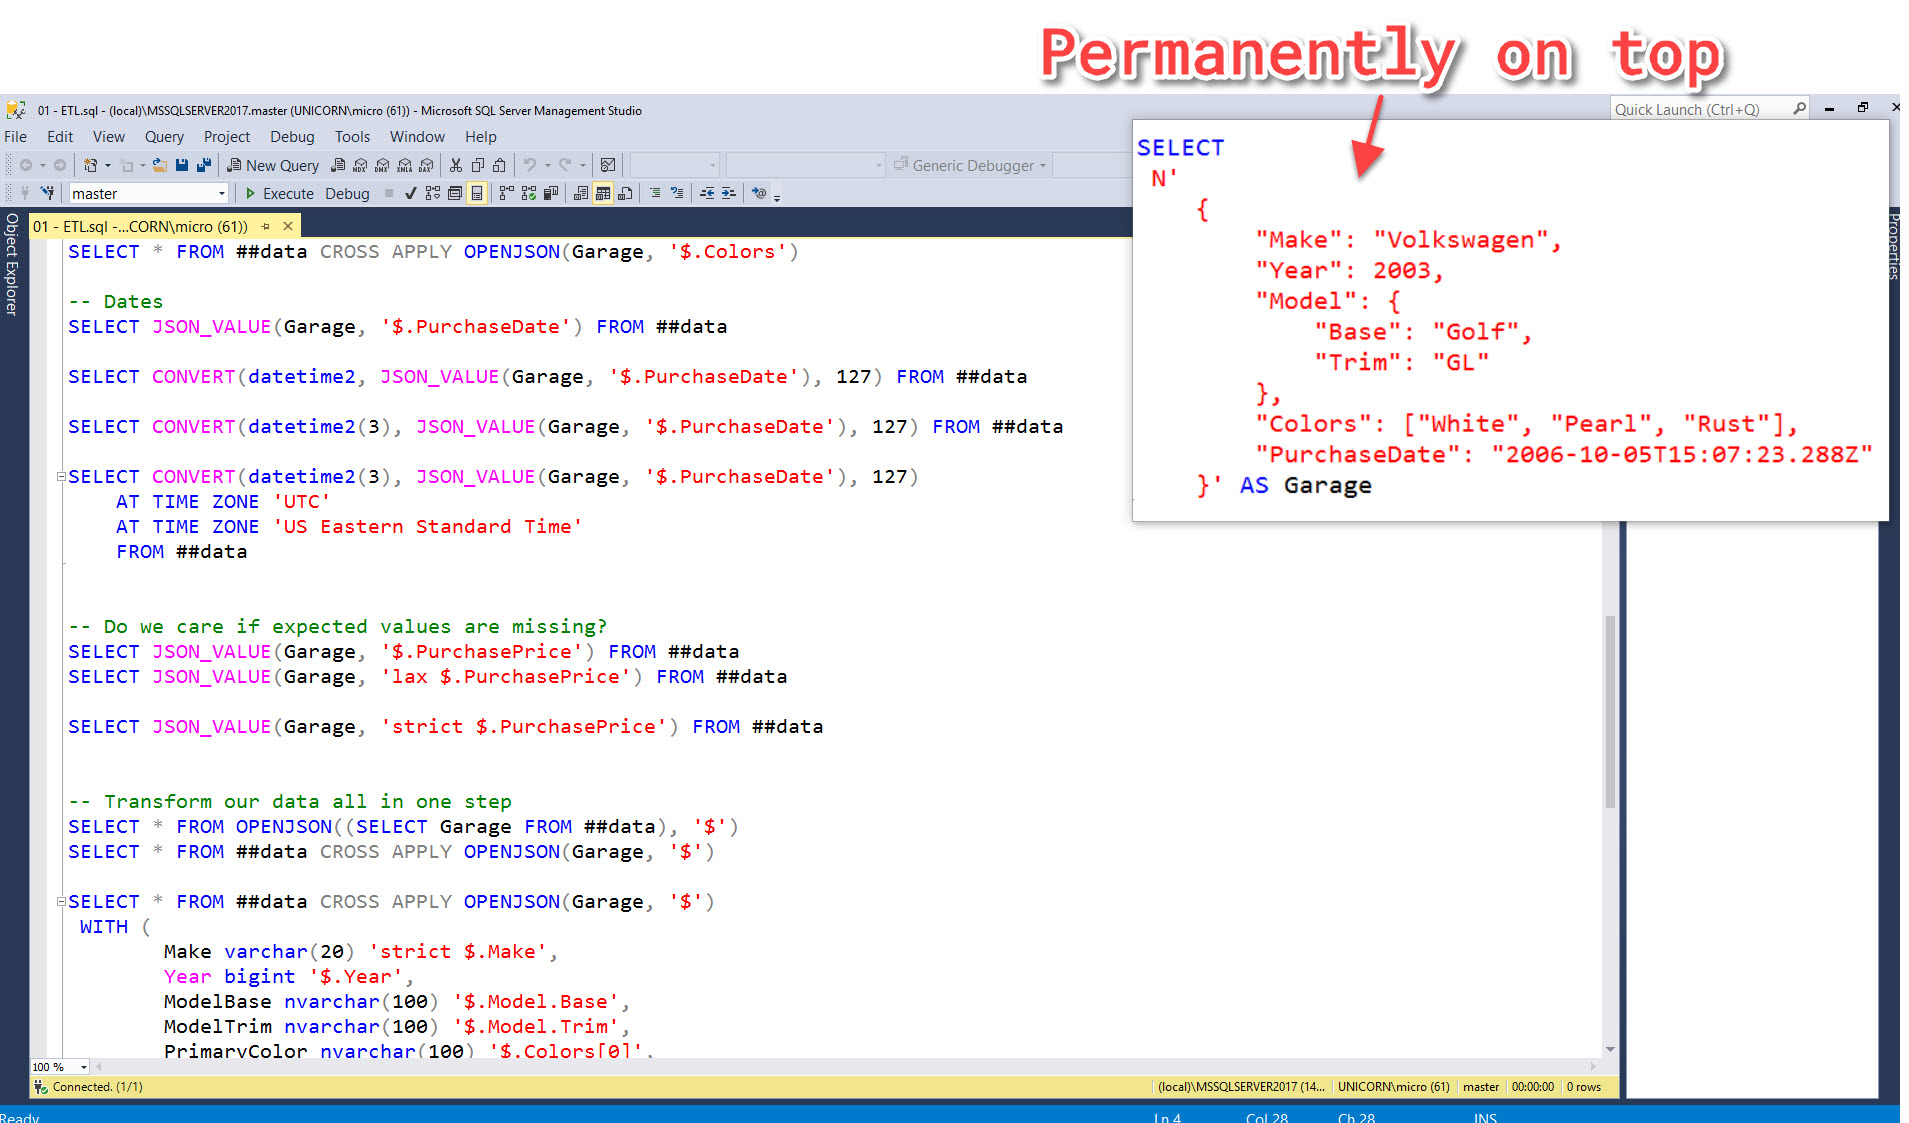Click the Cancel Executing Query stop icon
The height and width of the screenshot is (1123, 1909).
click(389, 193)
